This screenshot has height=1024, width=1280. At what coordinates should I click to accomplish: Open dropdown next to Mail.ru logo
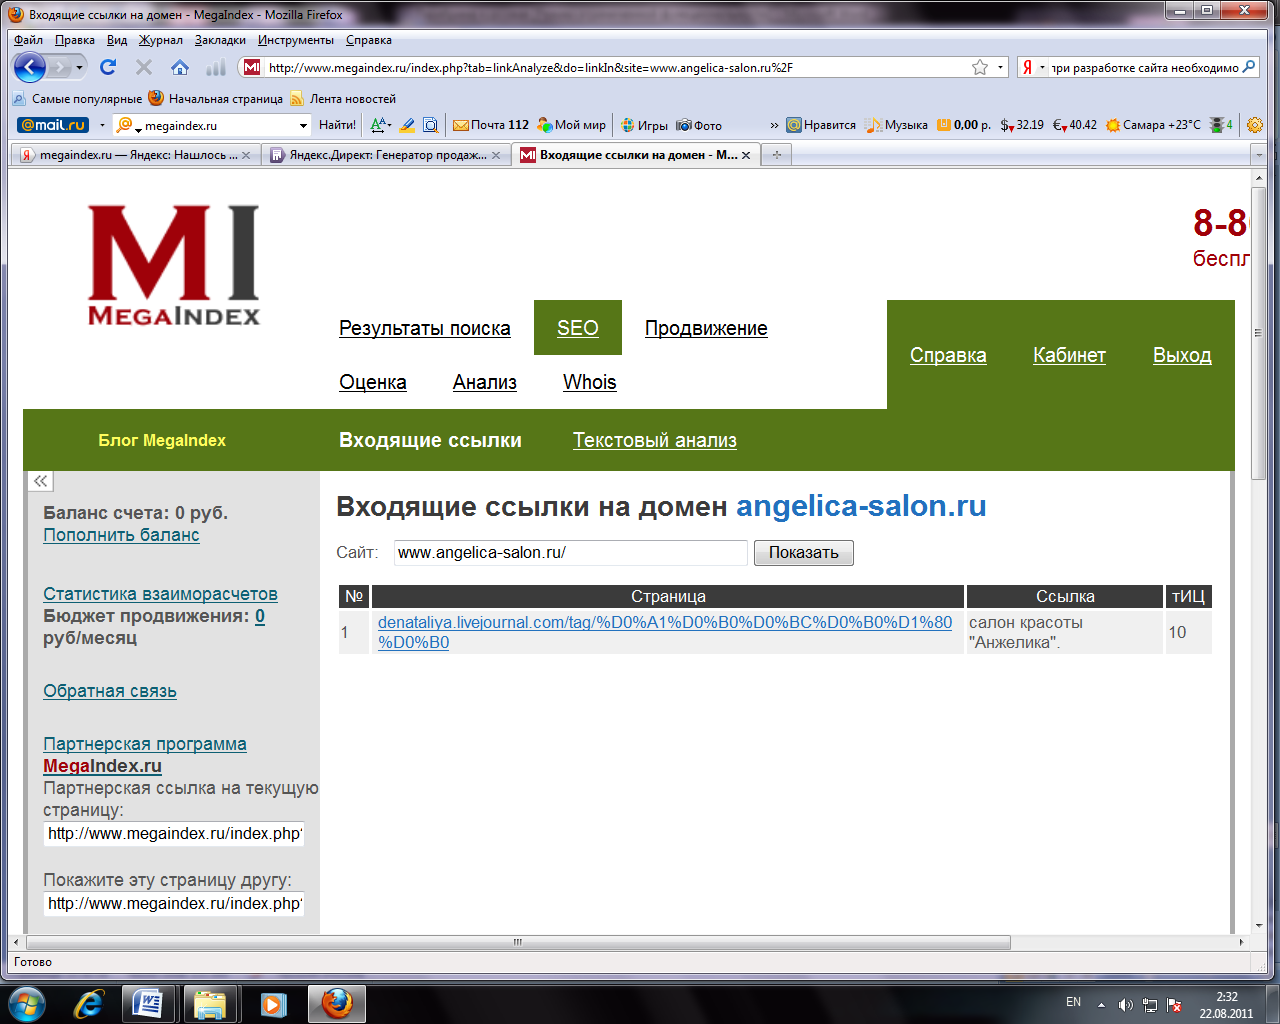[x=101, y=125]
